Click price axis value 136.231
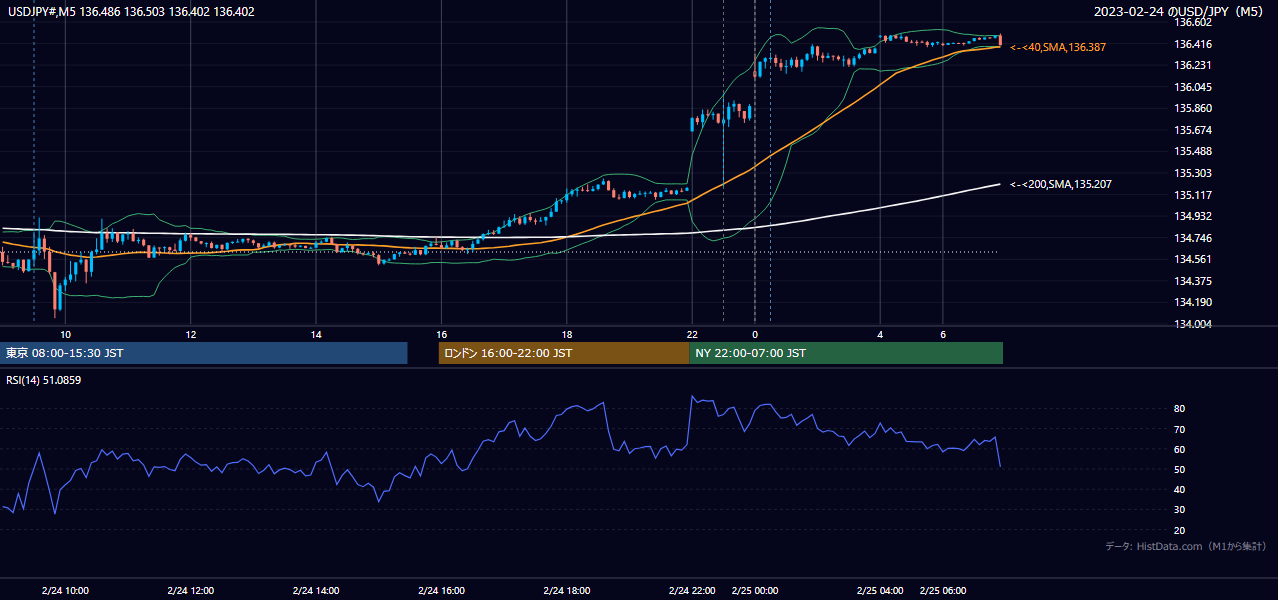Image resolution: width=1278 pixels, height=600 pixels. coord(1193,65)
